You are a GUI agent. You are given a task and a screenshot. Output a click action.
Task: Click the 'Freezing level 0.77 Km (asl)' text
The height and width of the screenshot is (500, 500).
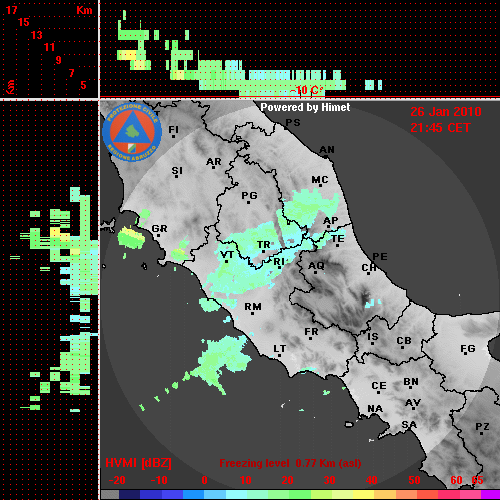pyautogui.click(x=290, y=463)
